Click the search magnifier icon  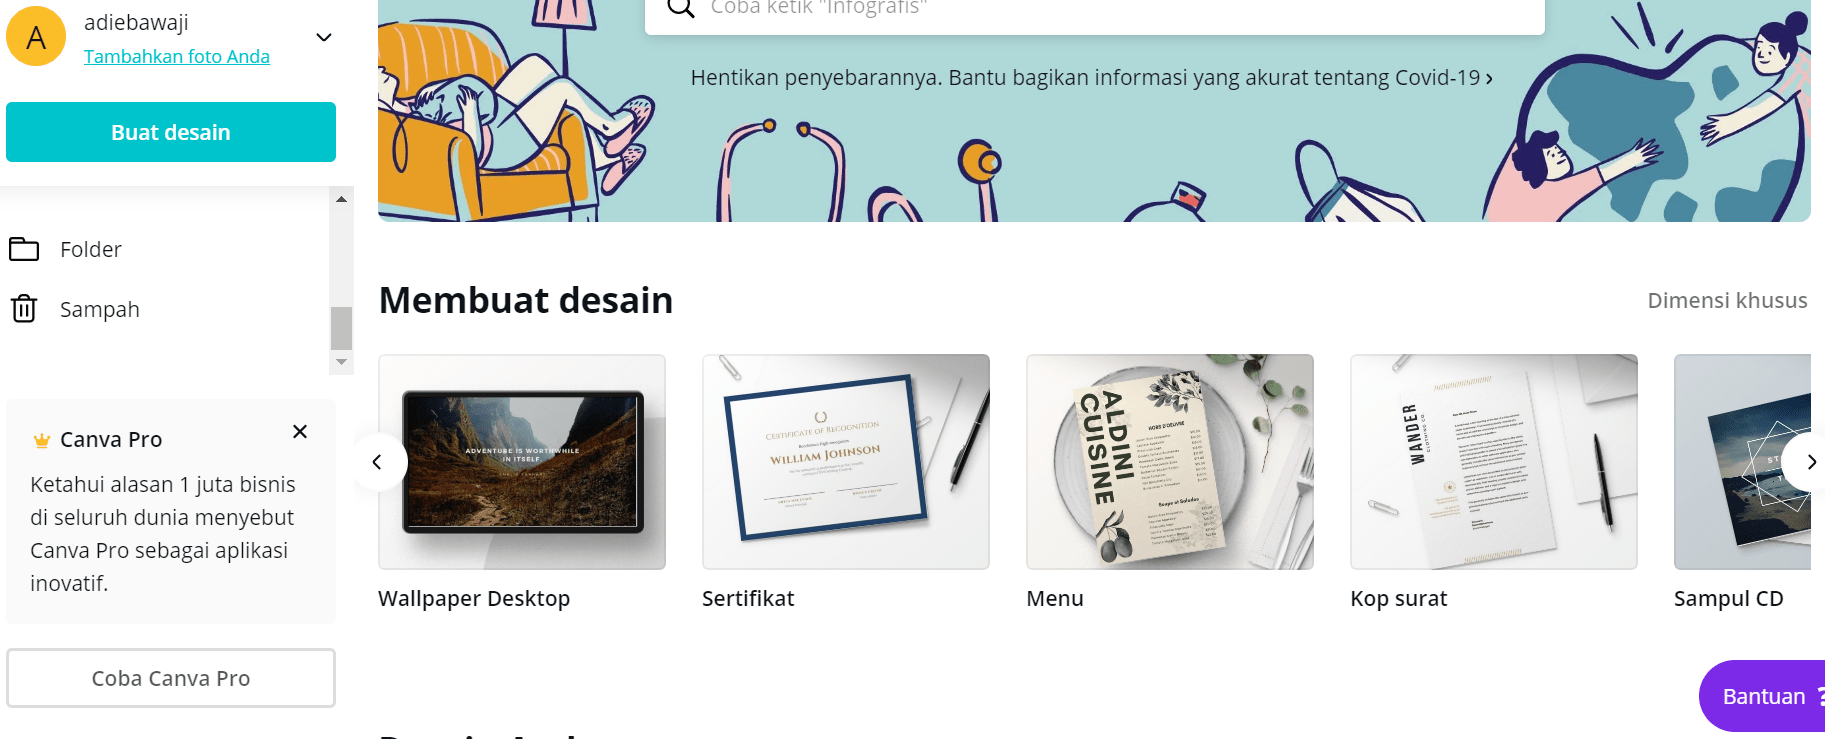pos(681,8)
